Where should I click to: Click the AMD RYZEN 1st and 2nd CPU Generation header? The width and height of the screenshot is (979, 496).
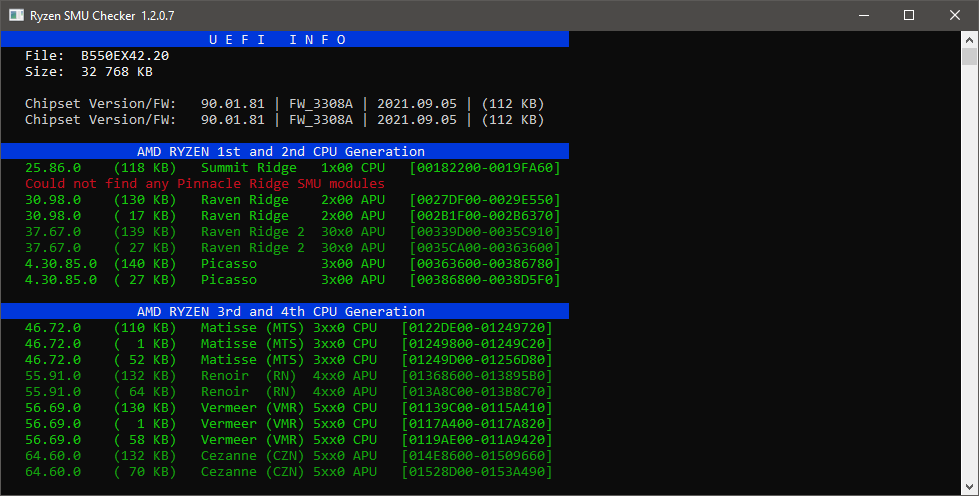coord(285,151)
